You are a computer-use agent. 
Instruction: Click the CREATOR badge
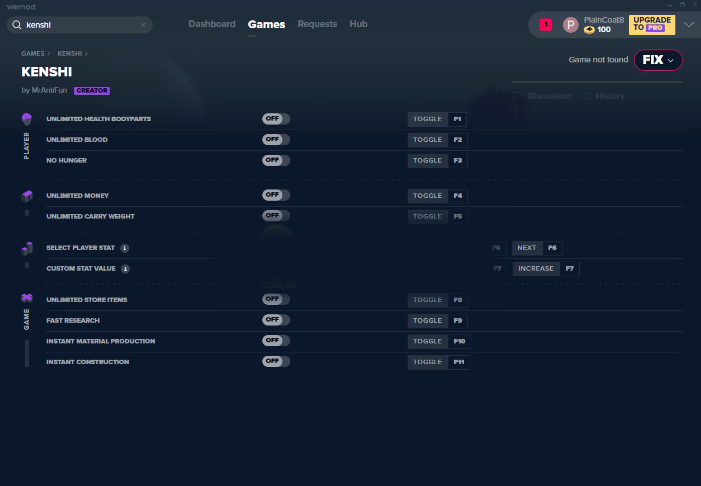pyautogui.click(x=92, y=90)
